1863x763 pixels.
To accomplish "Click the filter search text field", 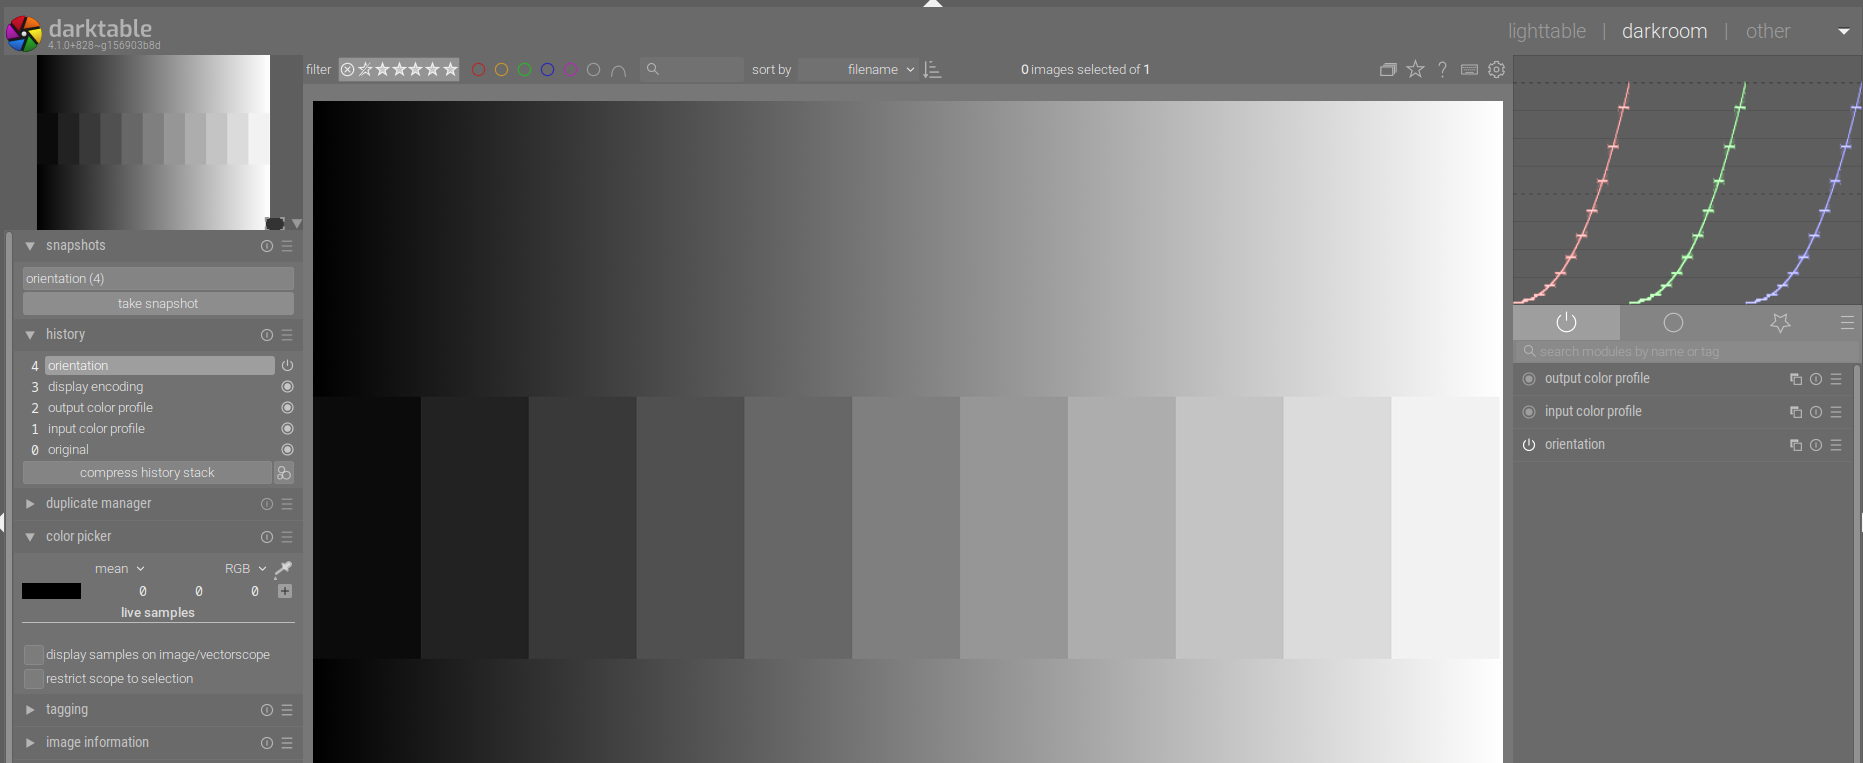I will (692, 69).
